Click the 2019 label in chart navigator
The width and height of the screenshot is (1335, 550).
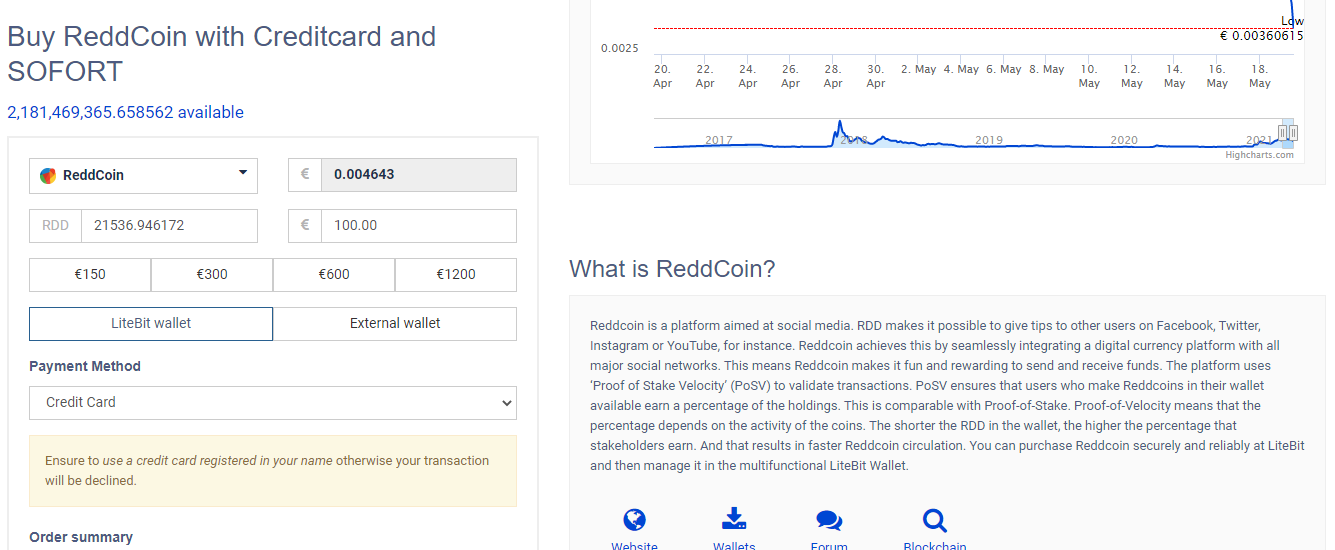tap(989, 140)
